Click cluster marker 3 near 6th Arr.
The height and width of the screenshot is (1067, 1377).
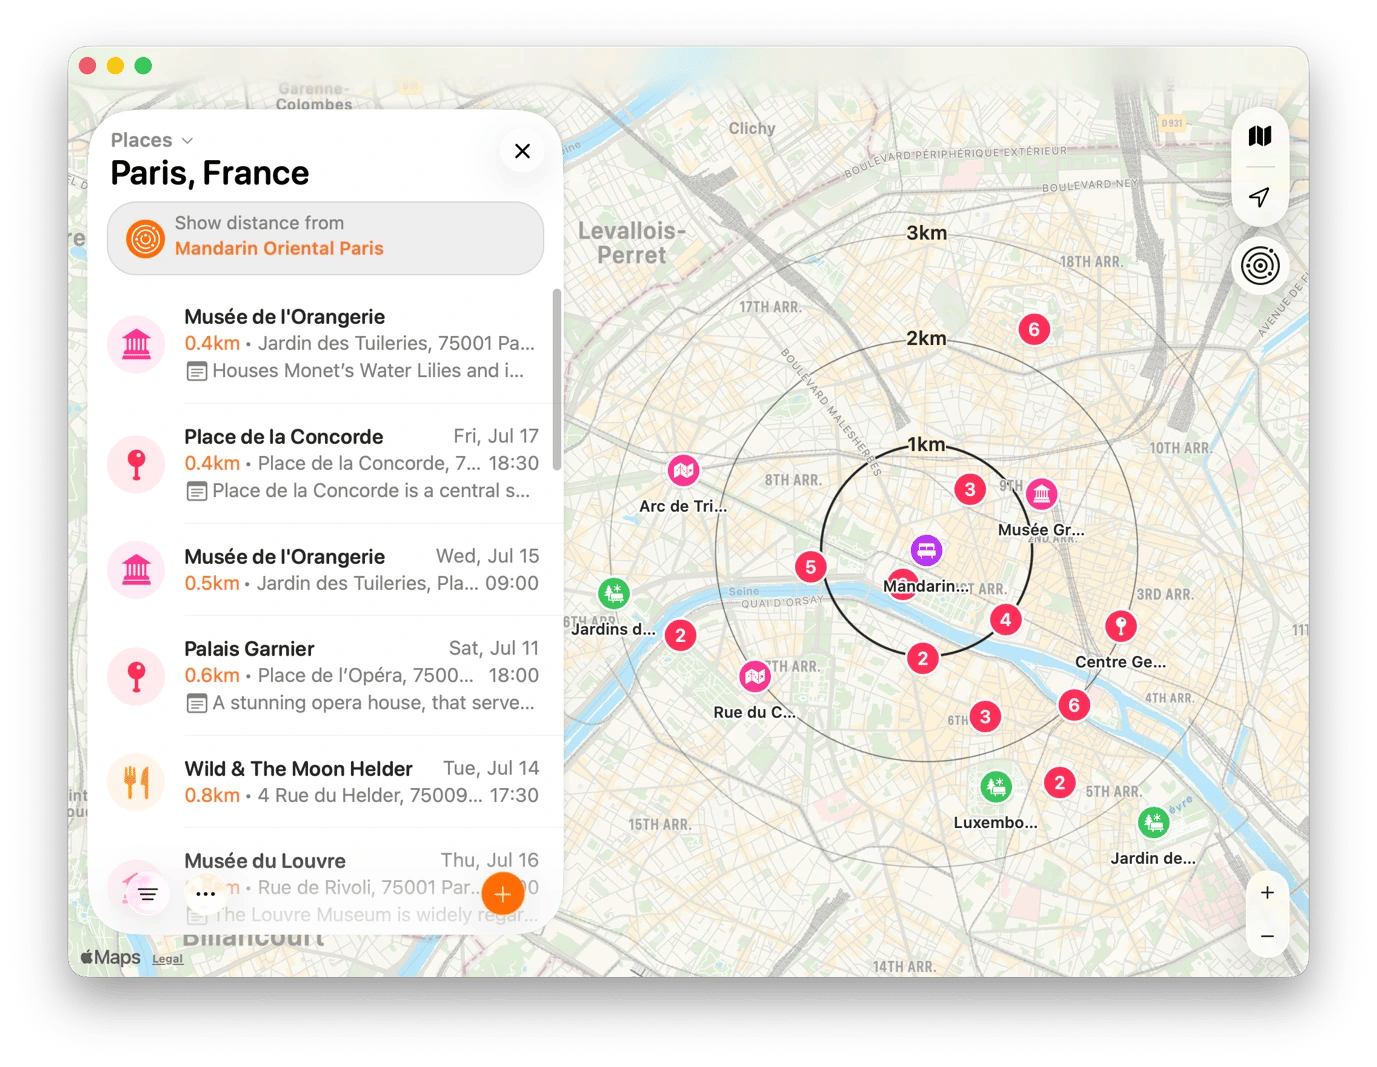985,716
